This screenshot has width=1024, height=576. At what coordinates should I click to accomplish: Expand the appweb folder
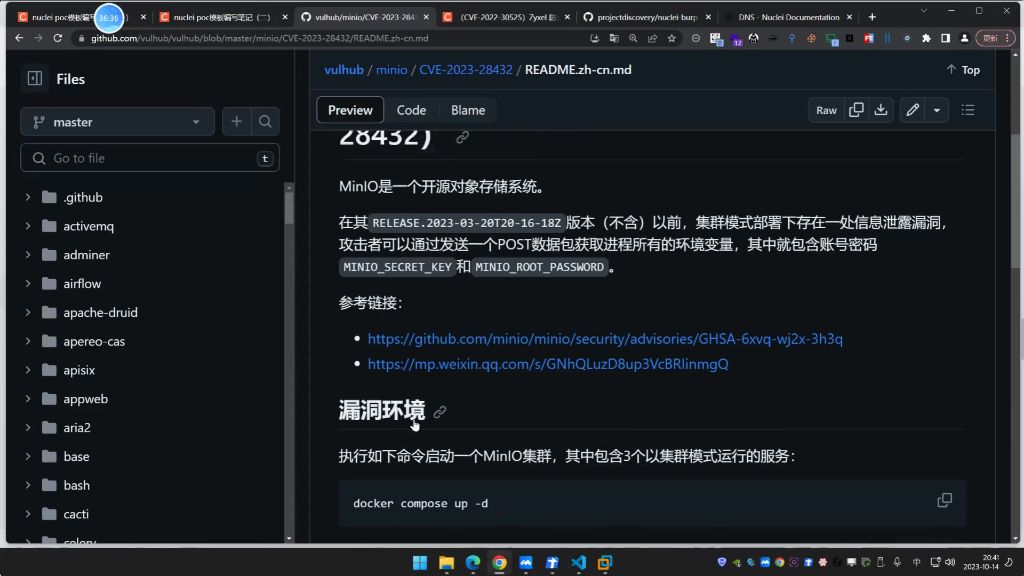[28, 398]
